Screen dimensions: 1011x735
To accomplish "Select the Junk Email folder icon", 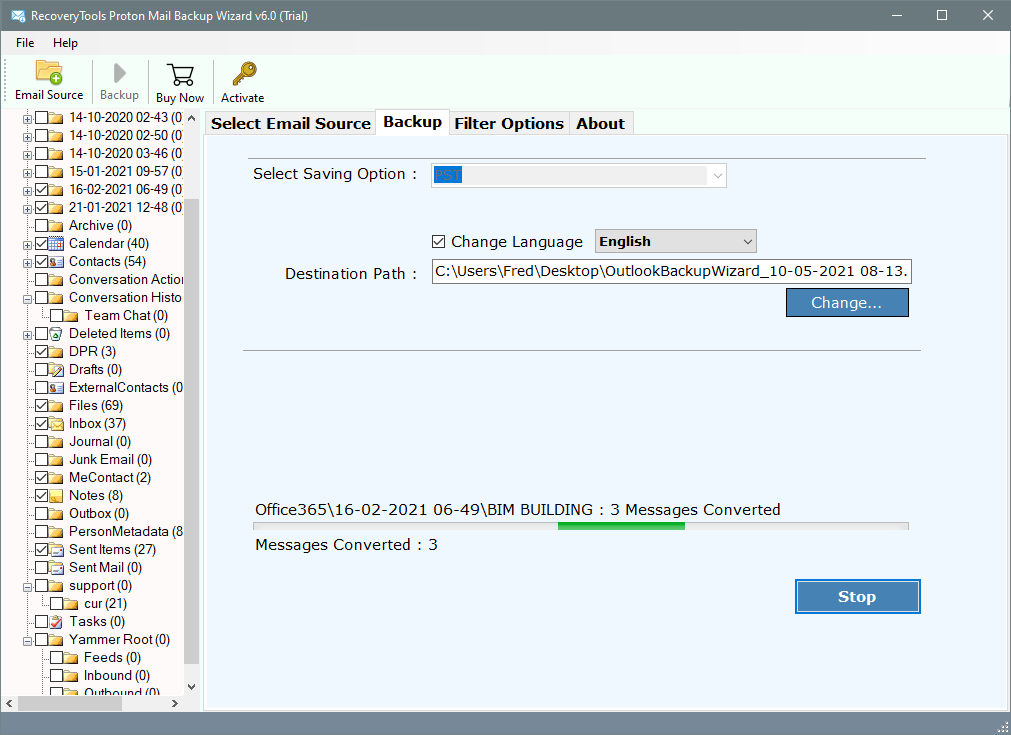I will (56, 460).
